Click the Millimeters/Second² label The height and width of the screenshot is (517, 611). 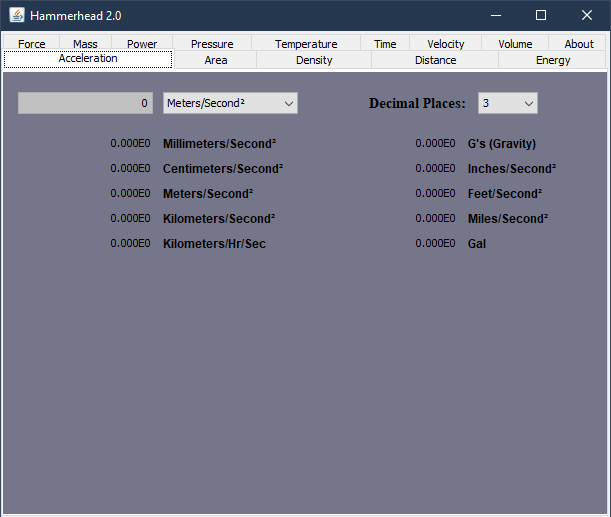(219, 144)
